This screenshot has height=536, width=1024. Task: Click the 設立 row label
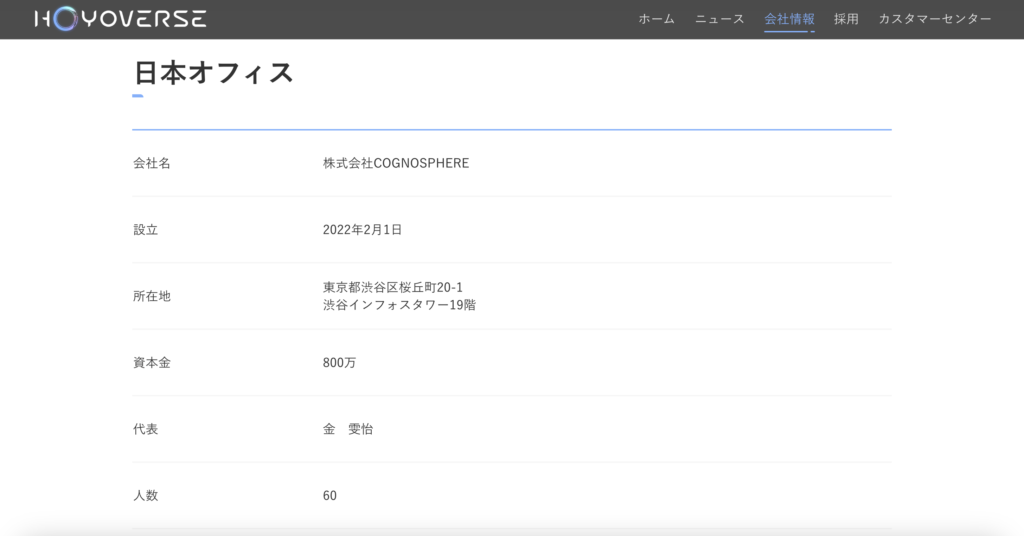click(x=146, y=230)
